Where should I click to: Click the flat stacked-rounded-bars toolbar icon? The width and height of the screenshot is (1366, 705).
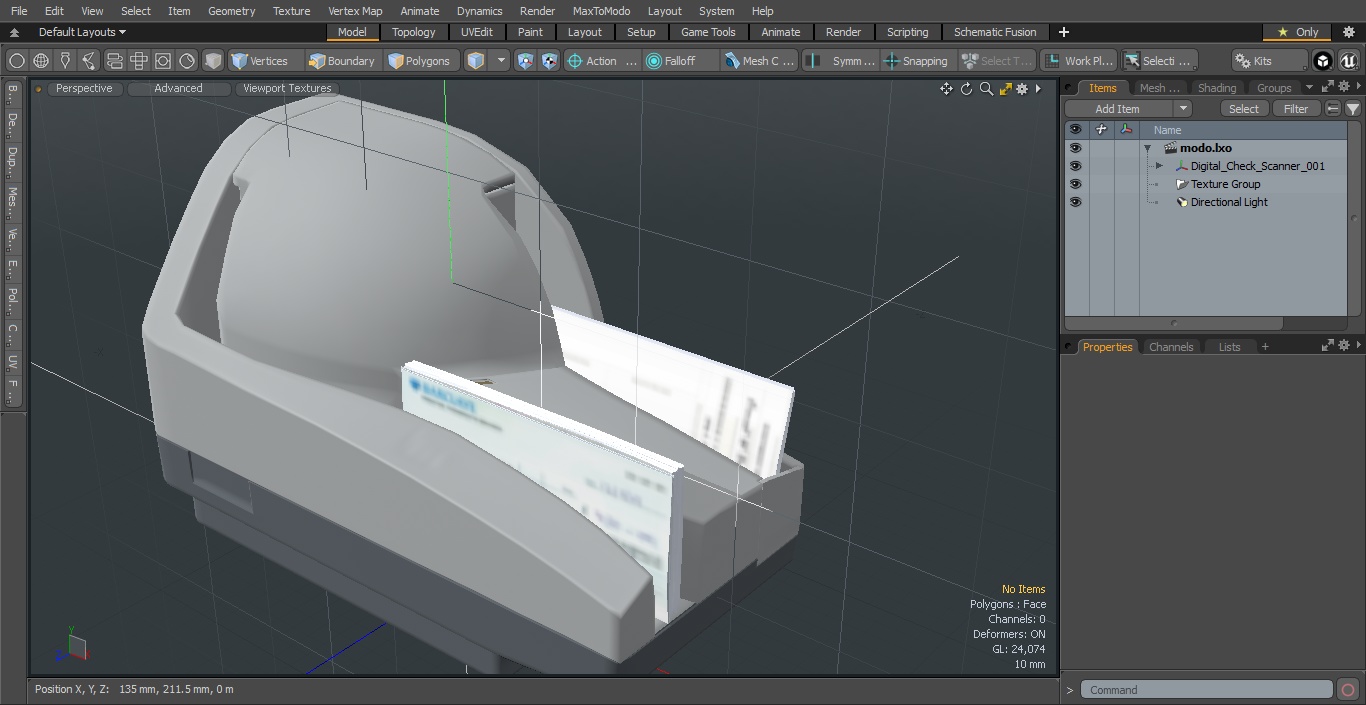click(114, 61)
